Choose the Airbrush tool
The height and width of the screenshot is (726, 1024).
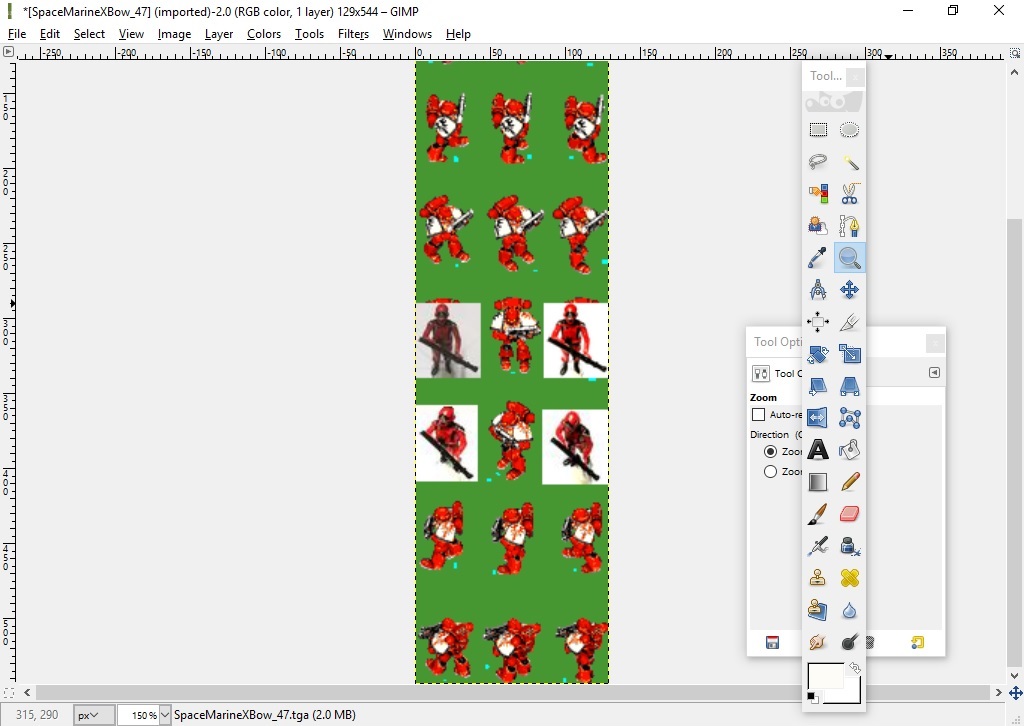pos(818,546)
